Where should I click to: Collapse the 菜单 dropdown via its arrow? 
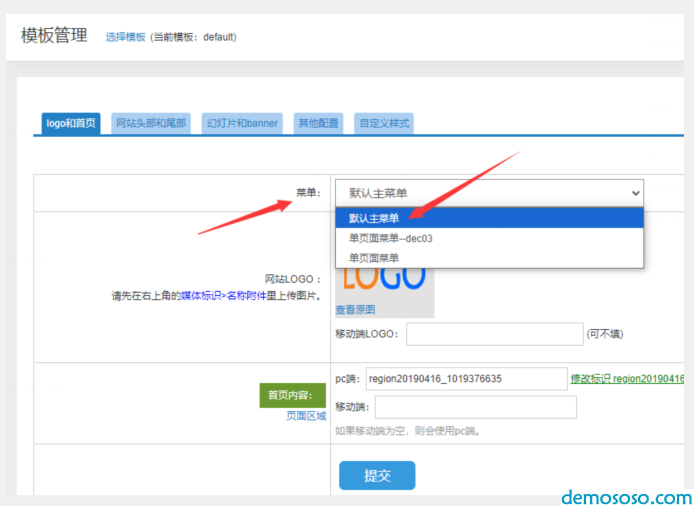tap(634, 193)
